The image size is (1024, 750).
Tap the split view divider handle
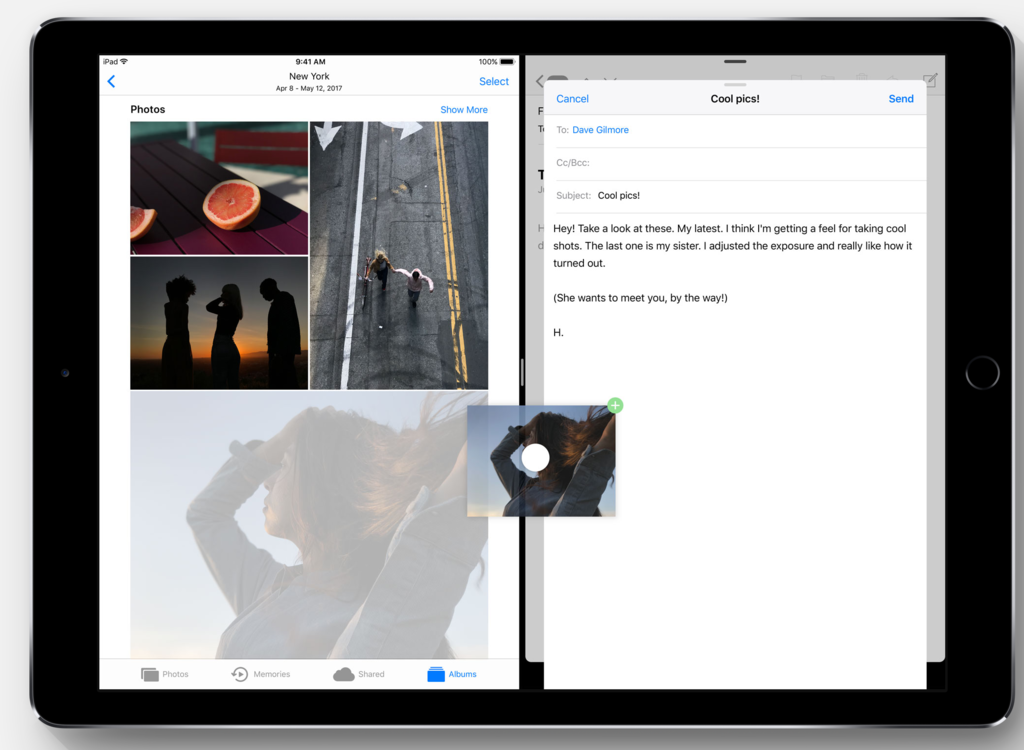pos(522,372)
